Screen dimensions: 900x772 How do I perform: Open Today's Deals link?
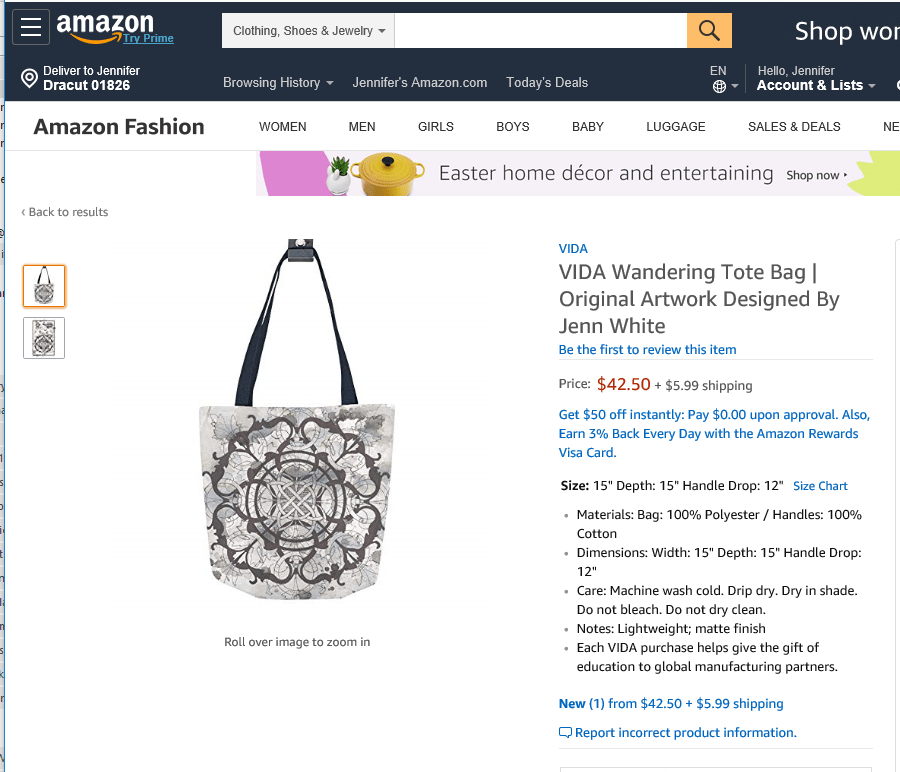pos(547,83)
